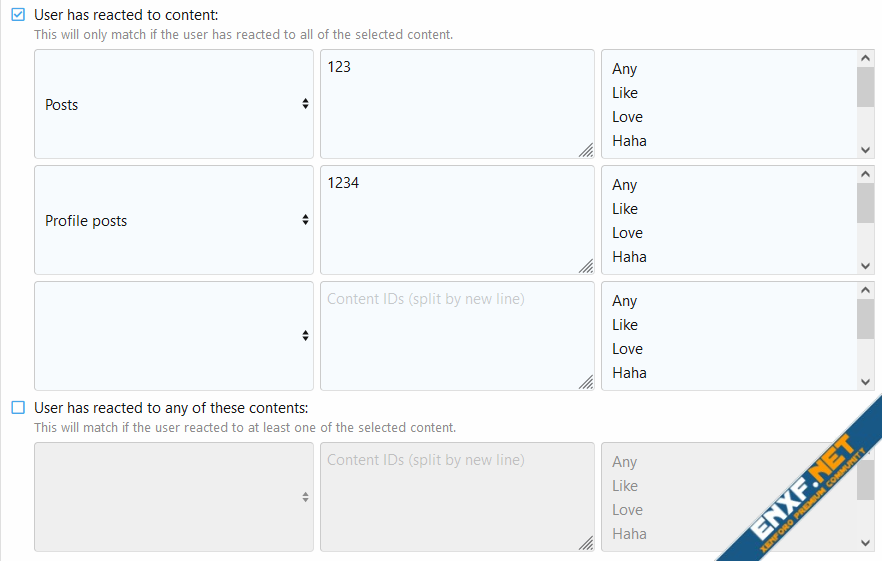Image resolution: width=882 pixels, height=561 pixels.
Task: Select 'Love' reaction in the Posts row
Action: (627, 117)
